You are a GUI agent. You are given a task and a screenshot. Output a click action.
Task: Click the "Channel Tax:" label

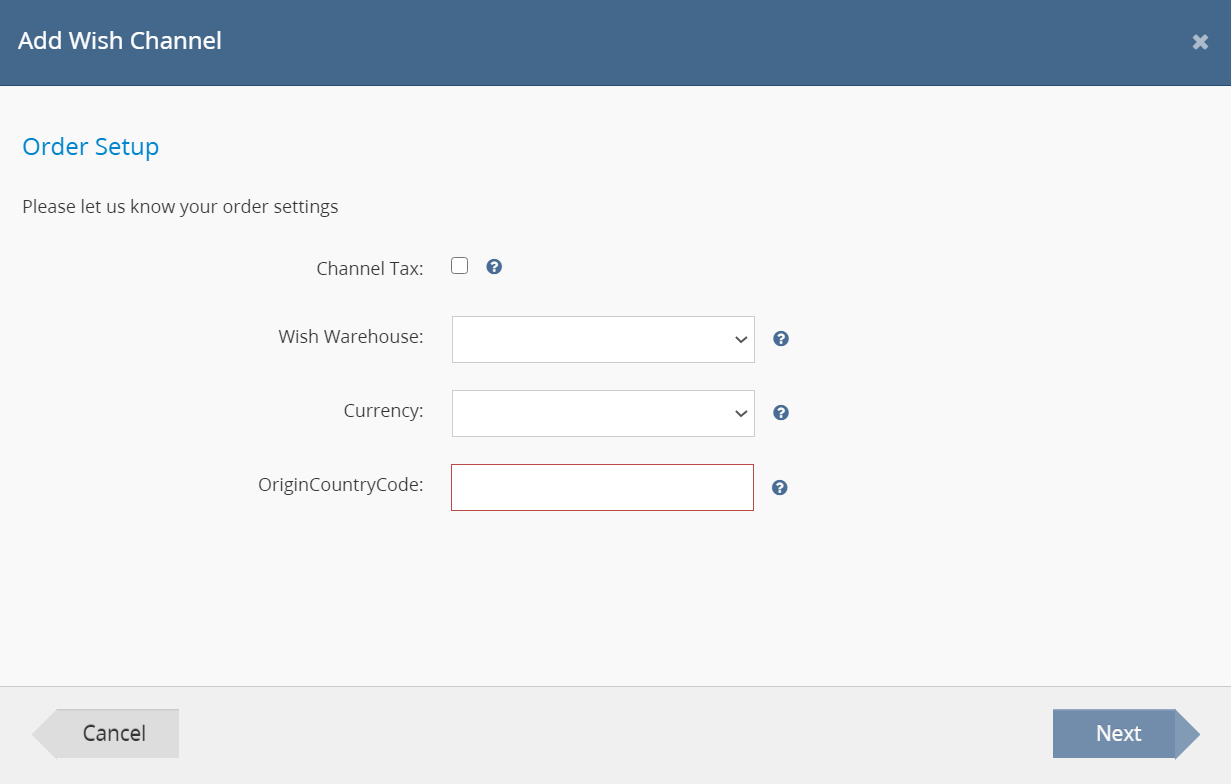369,268
